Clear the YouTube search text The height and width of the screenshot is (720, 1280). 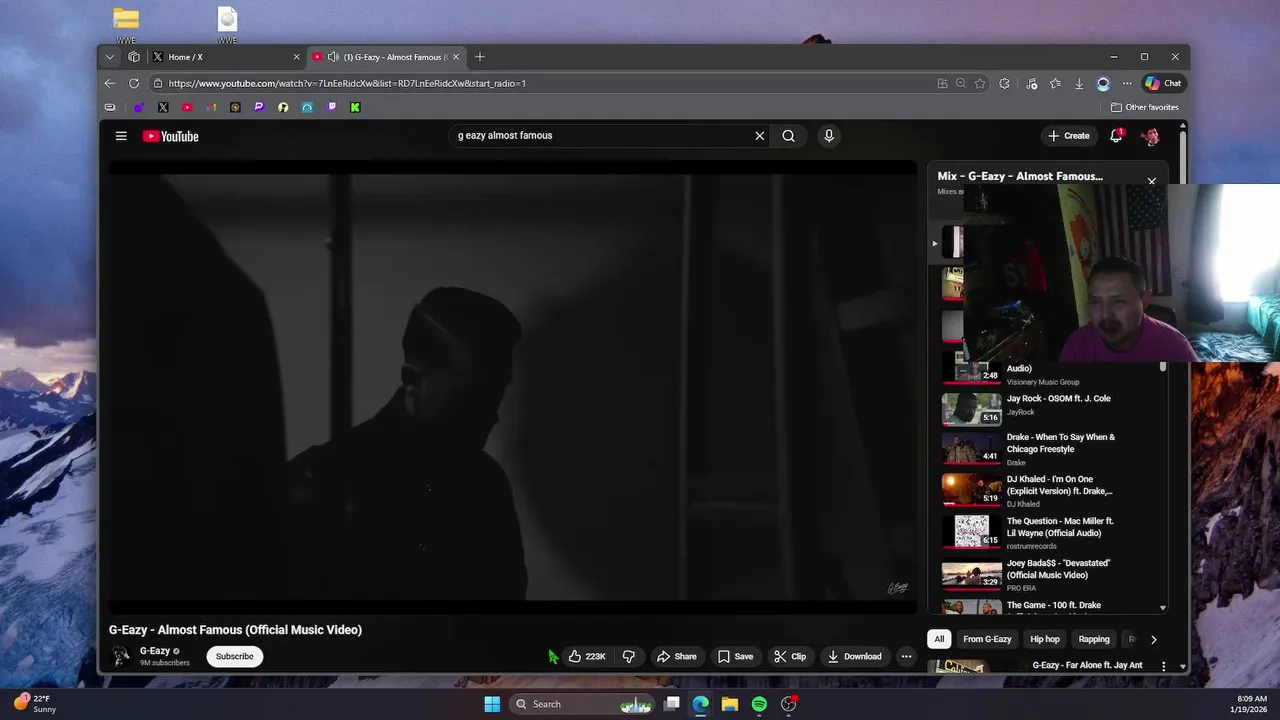click(759, 136)
